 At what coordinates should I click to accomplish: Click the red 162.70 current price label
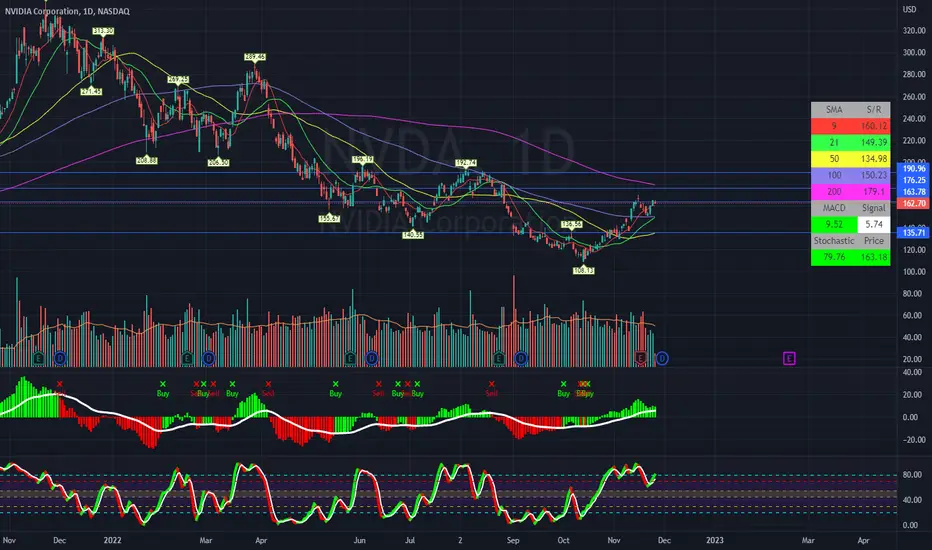pyautogui.click(x=914, y=203)
